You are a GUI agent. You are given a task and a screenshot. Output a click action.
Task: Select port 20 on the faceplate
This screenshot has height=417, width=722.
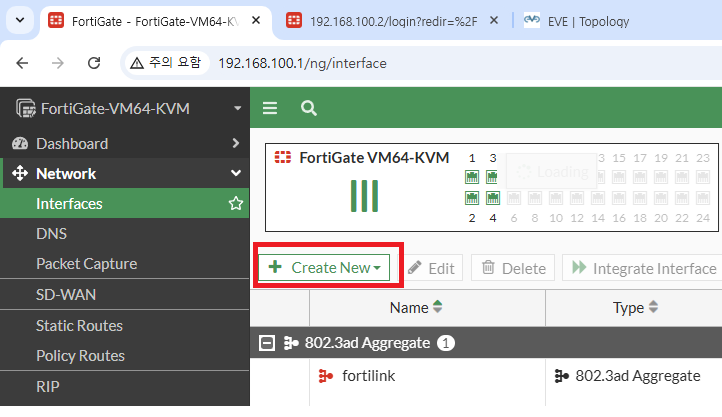[x=661, y=198]
